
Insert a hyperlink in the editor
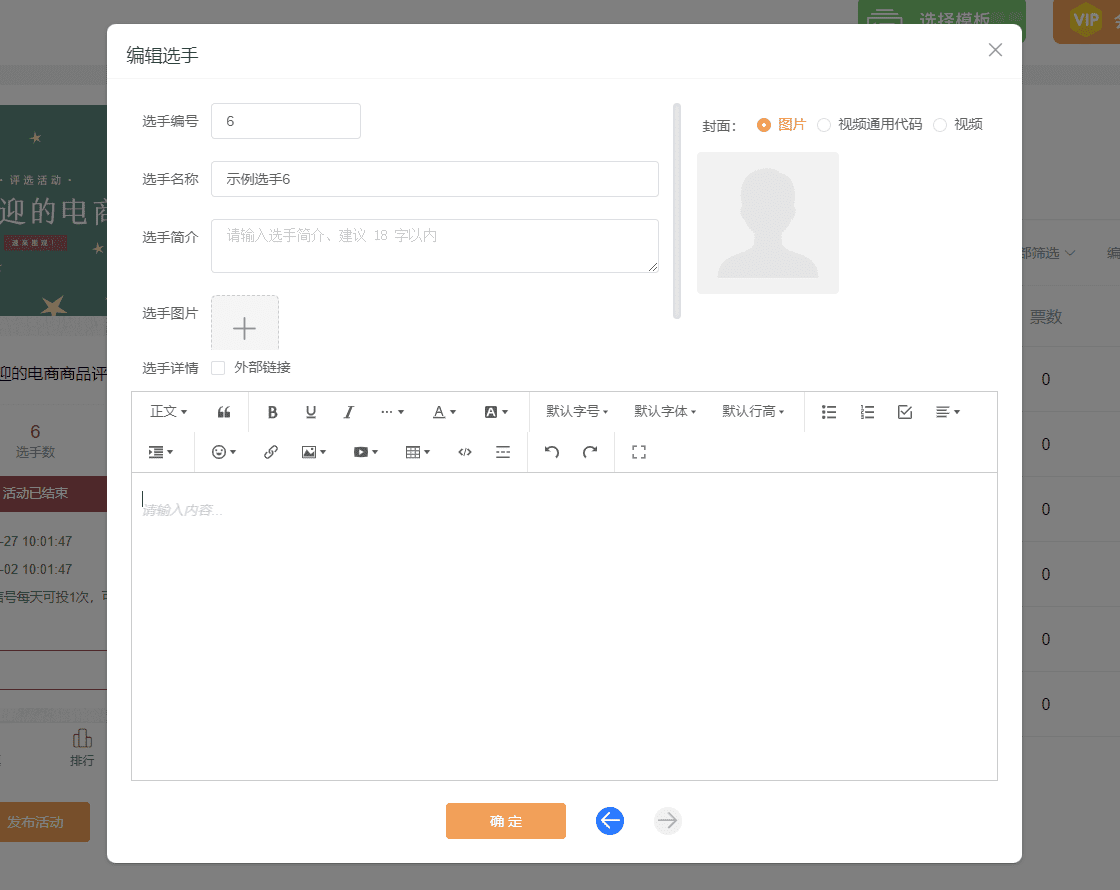click(x=270, y=451)
